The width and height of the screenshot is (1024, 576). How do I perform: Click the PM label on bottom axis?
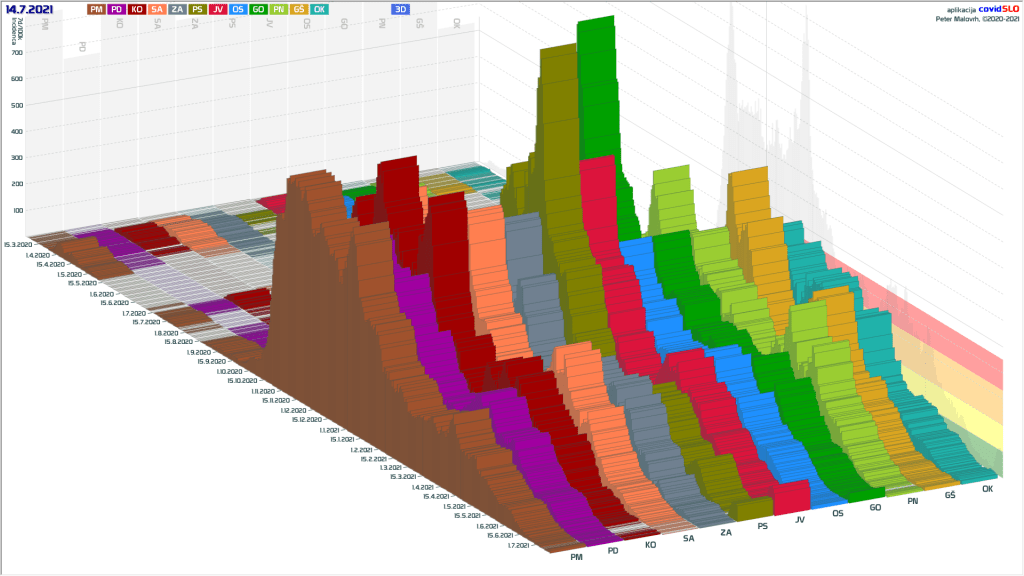coord(575,555)
